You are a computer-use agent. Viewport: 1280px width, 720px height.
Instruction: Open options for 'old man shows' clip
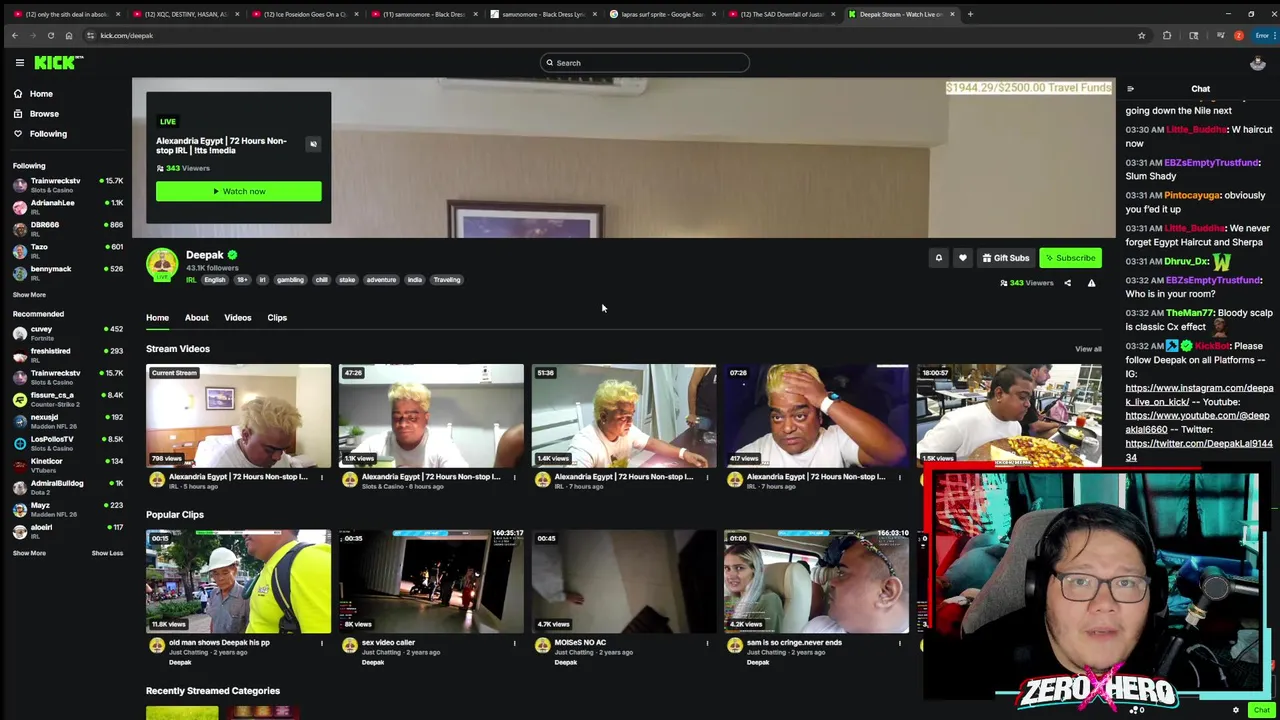[322, 643]
